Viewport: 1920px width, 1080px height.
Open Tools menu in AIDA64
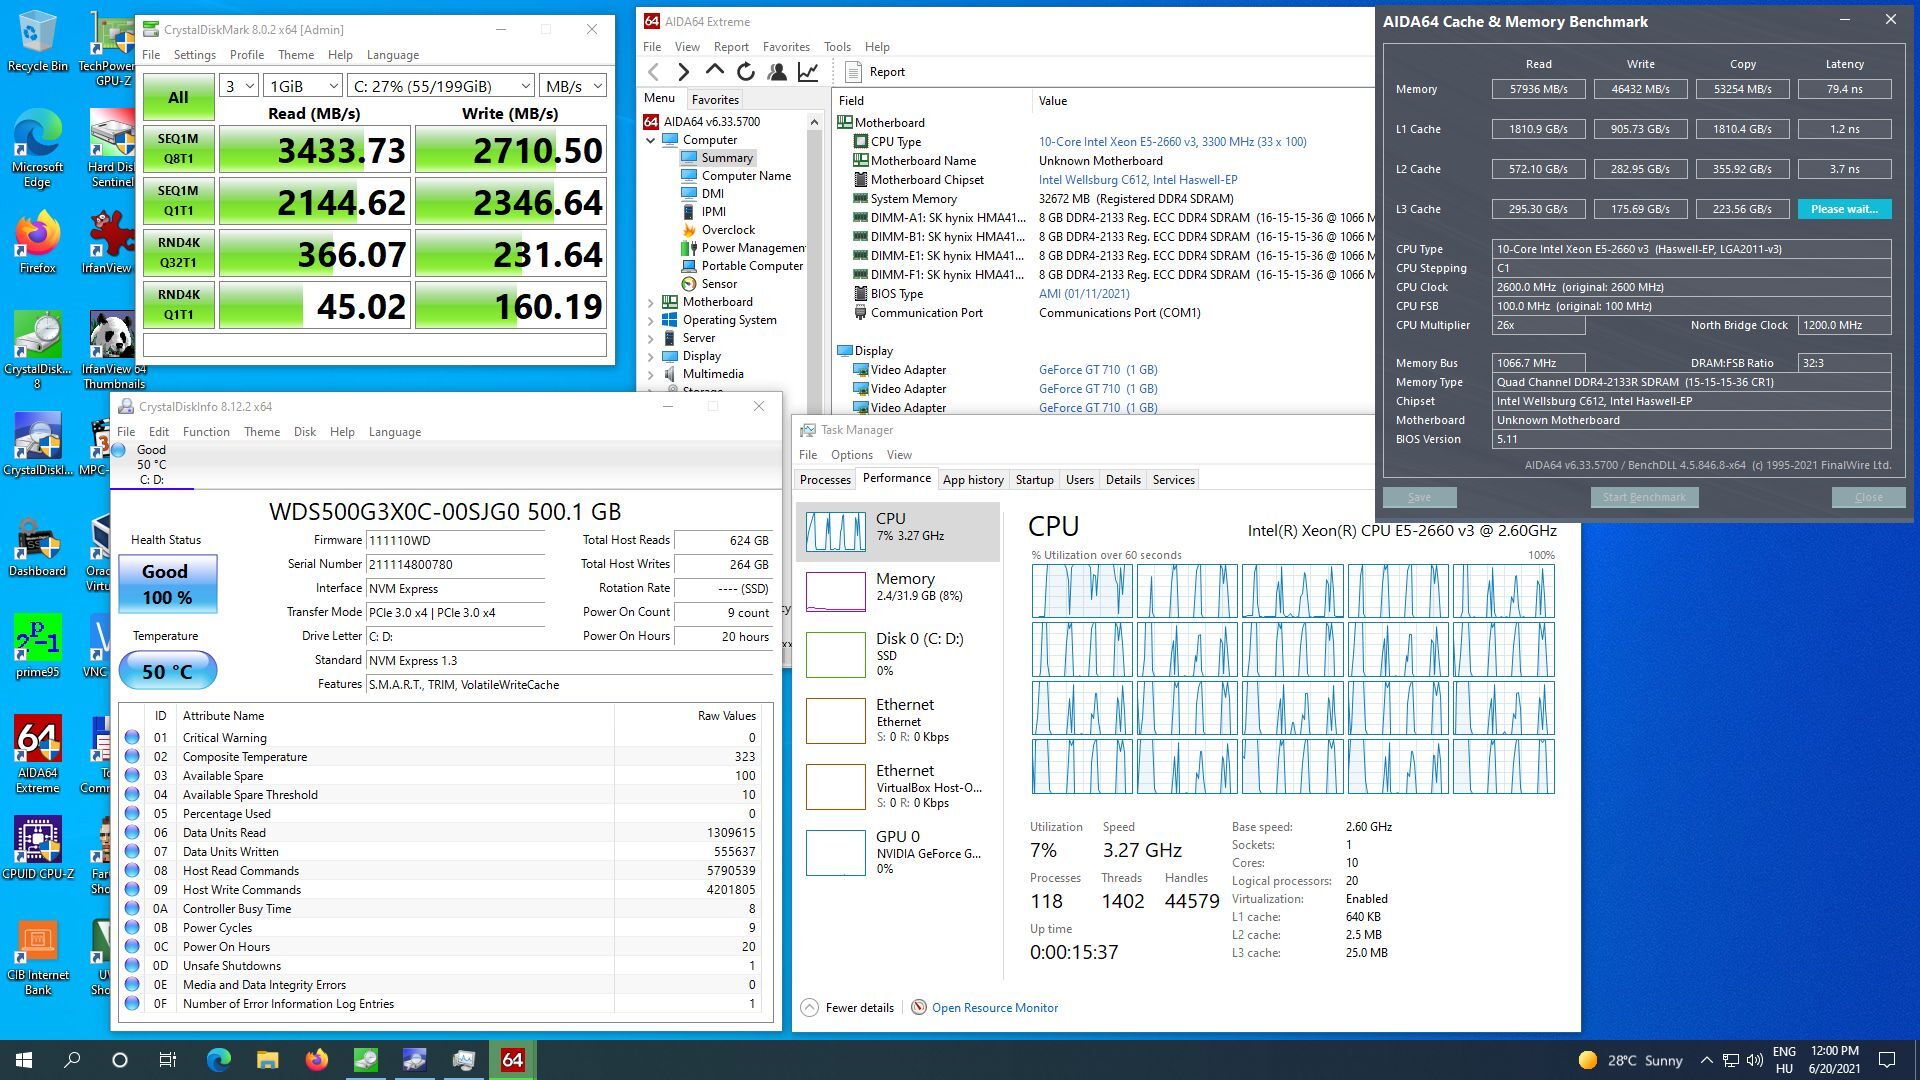click(837, 47)
